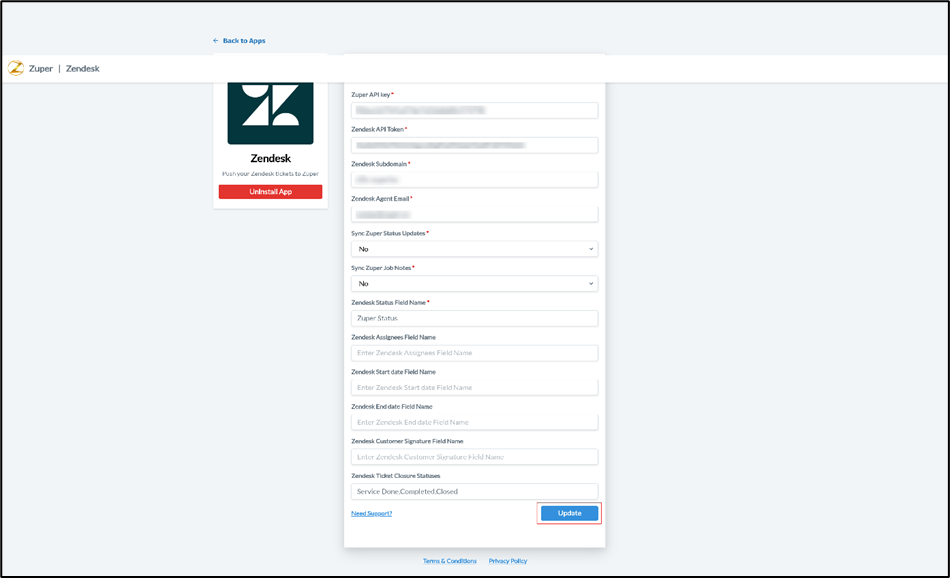The image size is (950, 578).
Task: Focus the Zuper API key field
Action: pyautogui.click(x=474, y=110)
